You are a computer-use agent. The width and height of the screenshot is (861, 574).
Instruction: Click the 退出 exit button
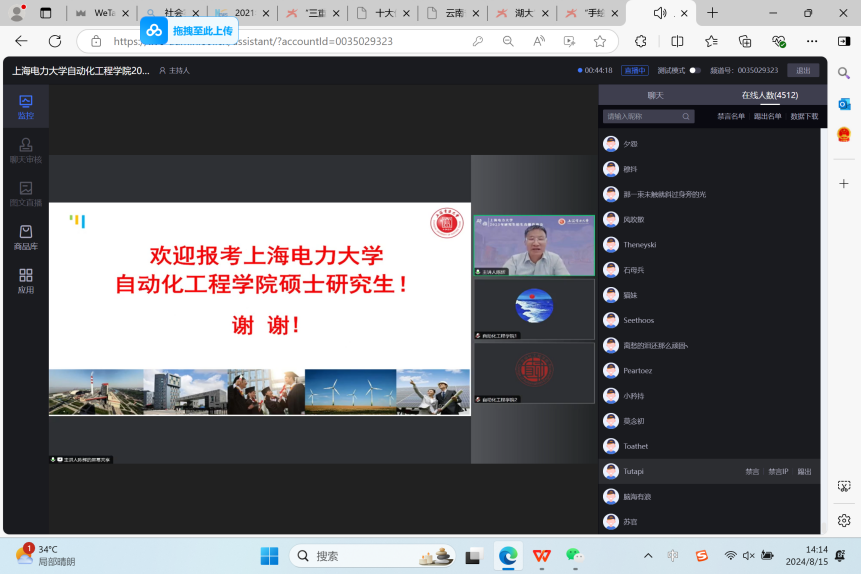pyautogui.click(x=802, y=70)
